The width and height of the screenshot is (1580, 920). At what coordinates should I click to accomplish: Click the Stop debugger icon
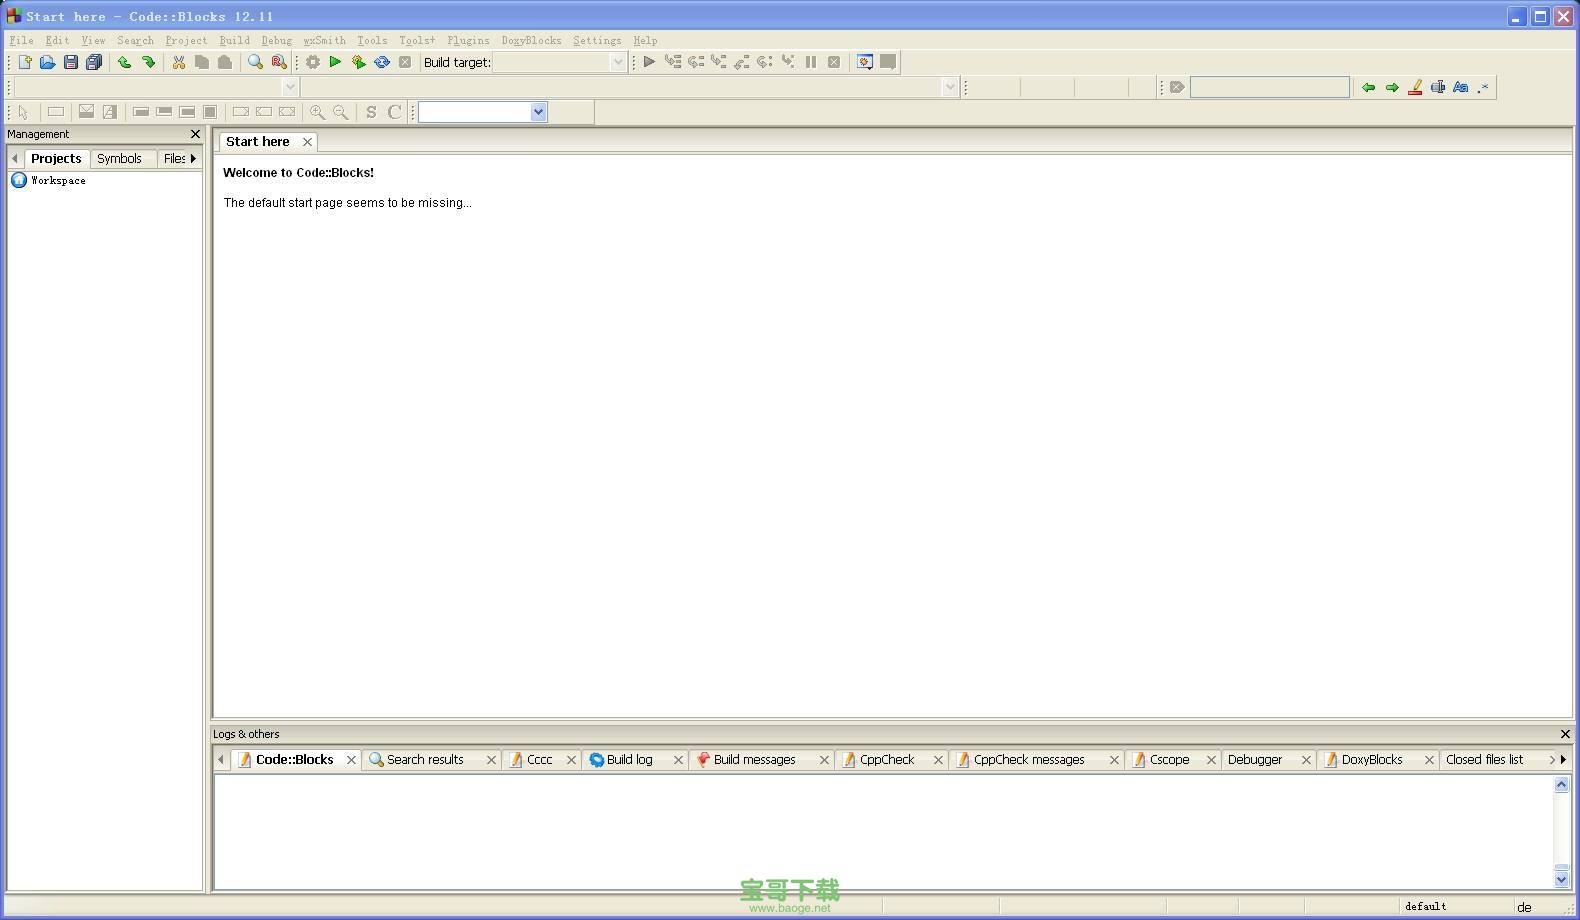834,62
